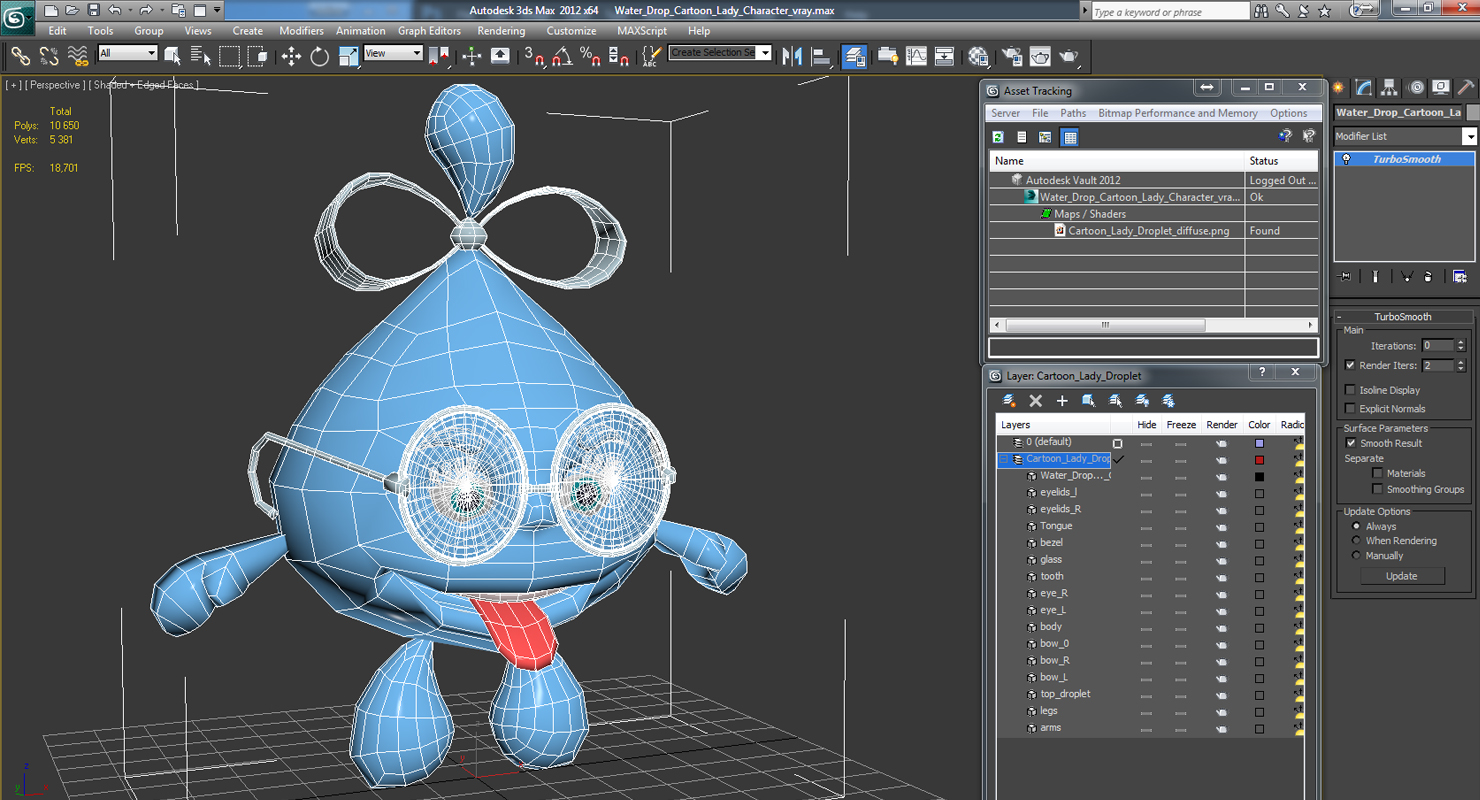Open the MAXScript menu
Screen dimensions: 1480x800
(642, 31)
